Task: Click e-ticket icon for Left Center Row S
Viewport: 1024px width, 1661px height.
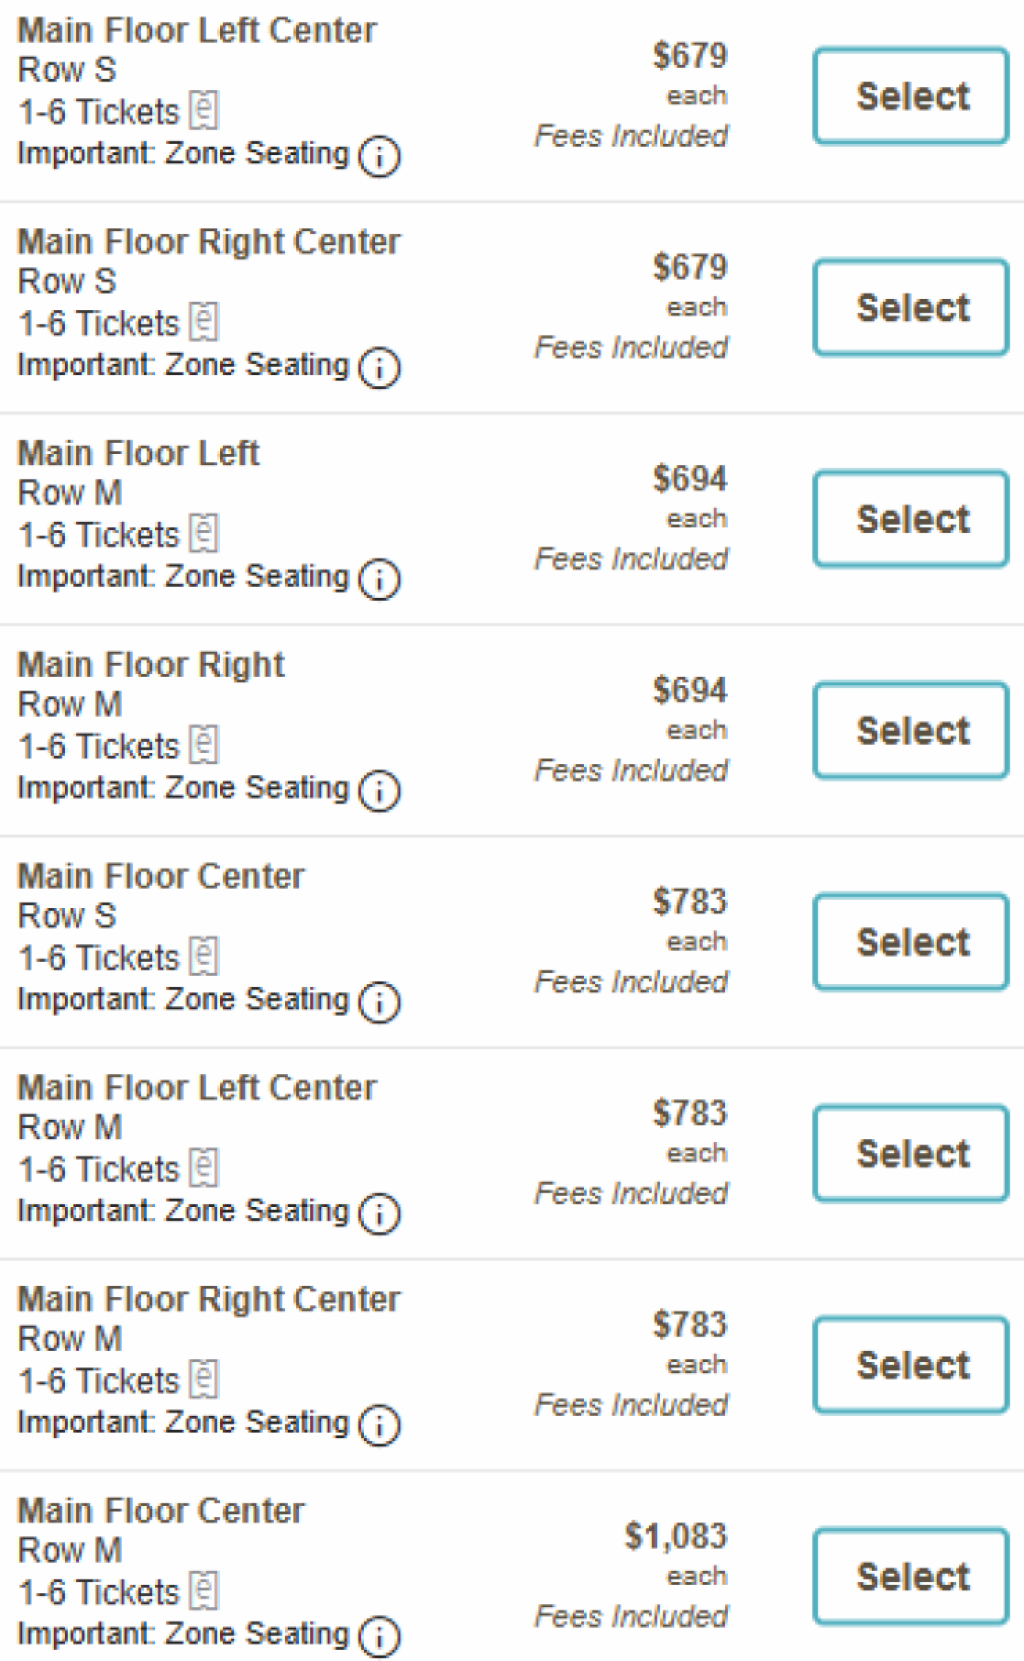Action: [x=204, y=111]
